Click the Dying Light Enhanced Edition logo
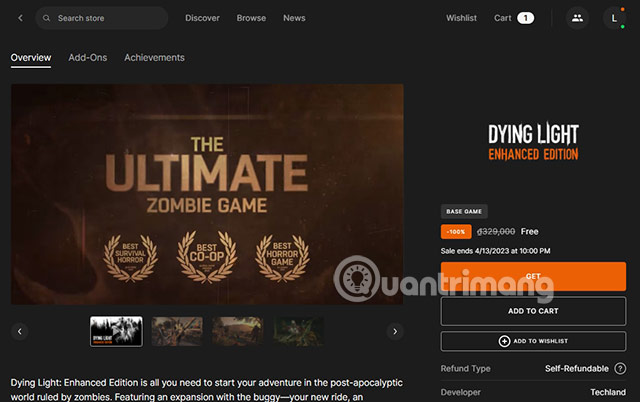 pos(533,142)
